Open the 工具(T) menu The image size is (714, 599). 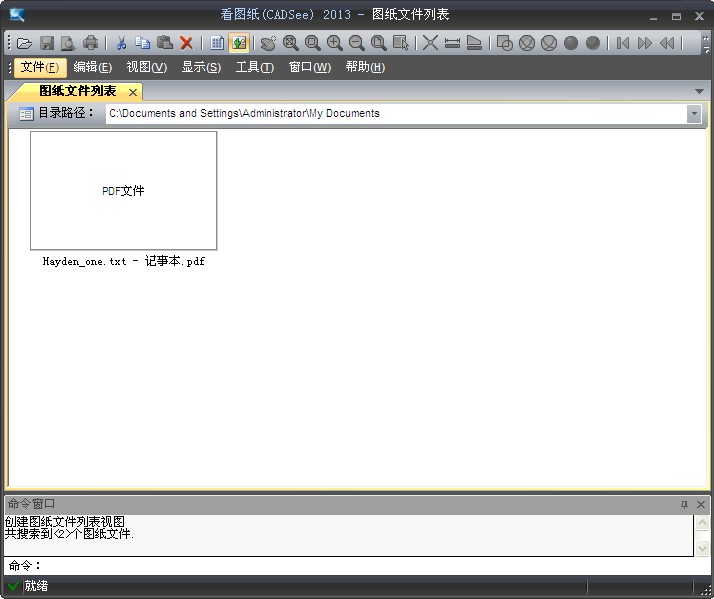pos(254,67)
